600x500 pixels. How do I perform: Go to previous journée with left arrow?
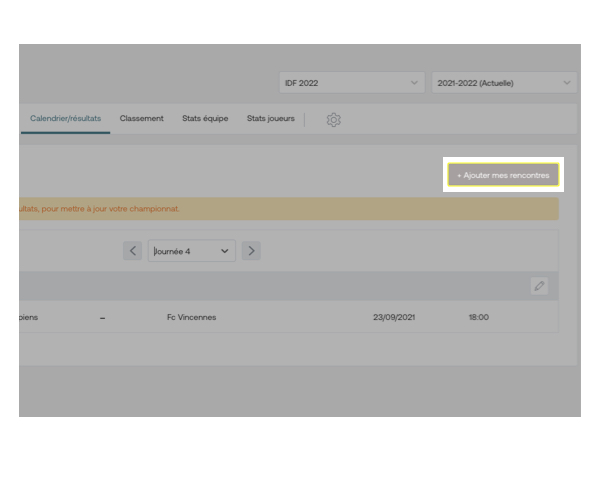132,251
